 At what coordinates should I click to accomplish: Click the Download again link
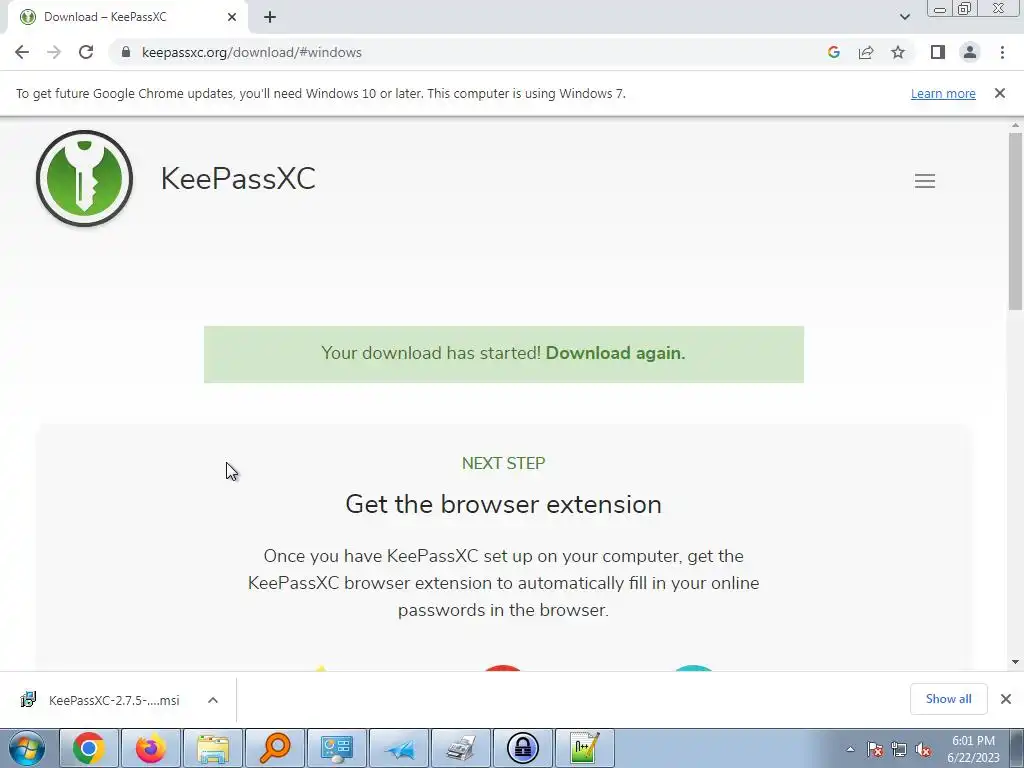[x=615, y=353]
